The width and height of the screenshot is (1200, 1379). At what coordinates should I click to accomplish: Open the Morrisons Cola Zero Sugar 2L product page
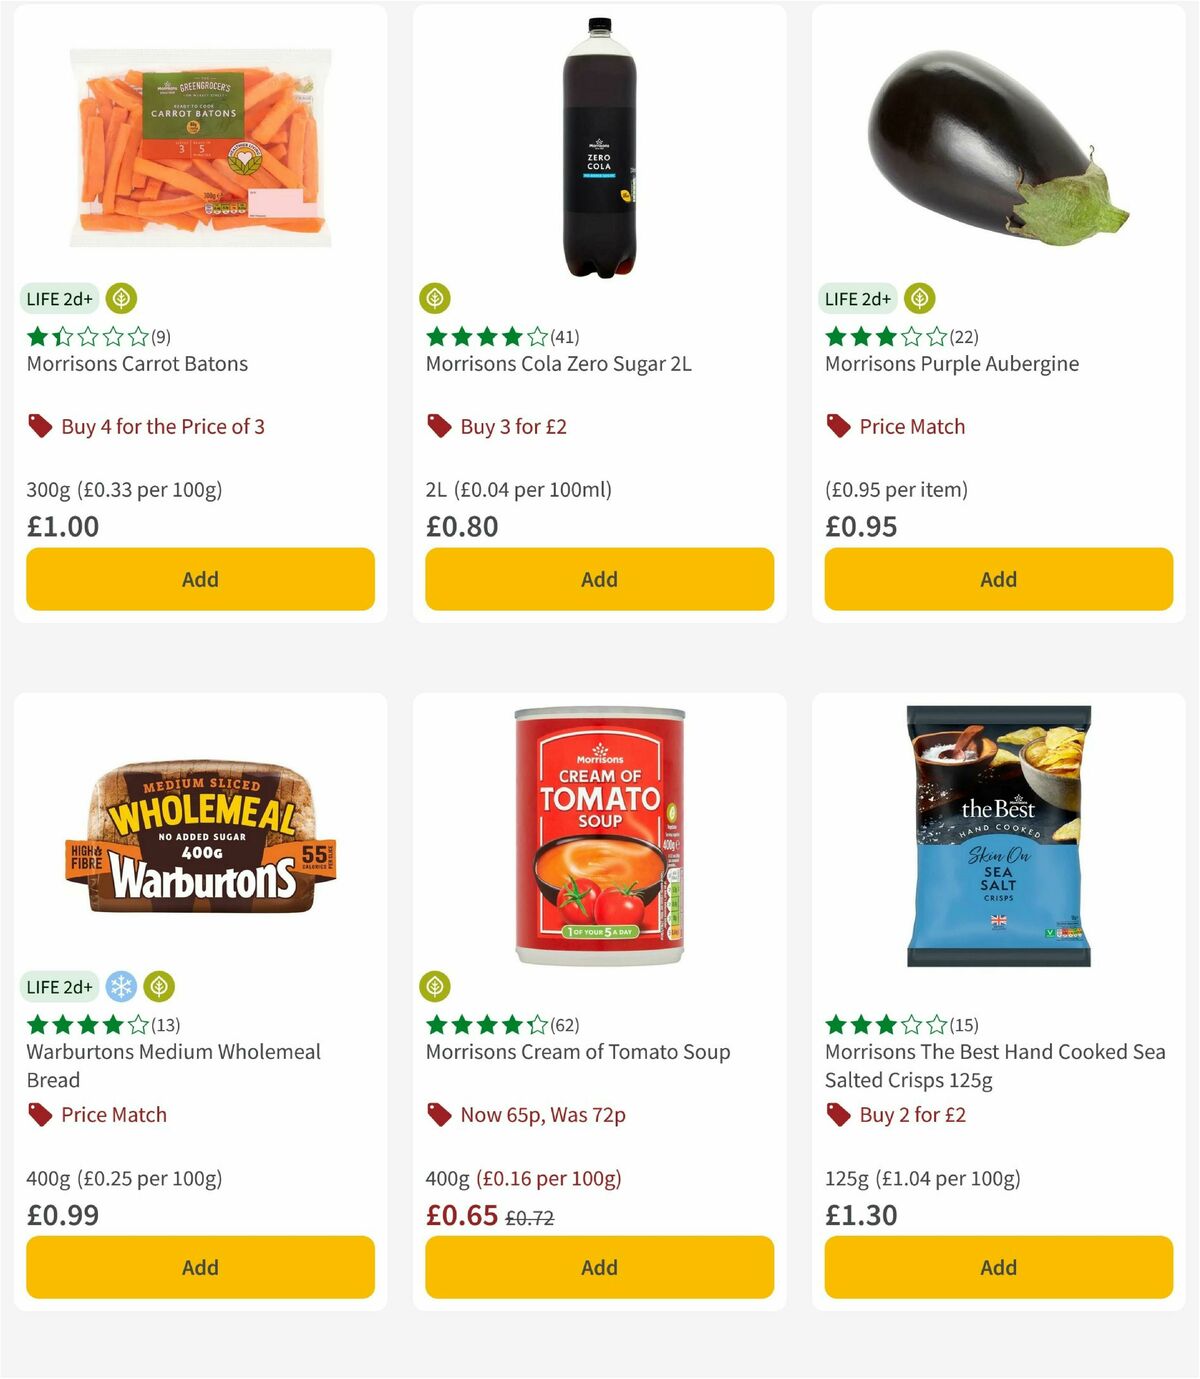point(557,363)
